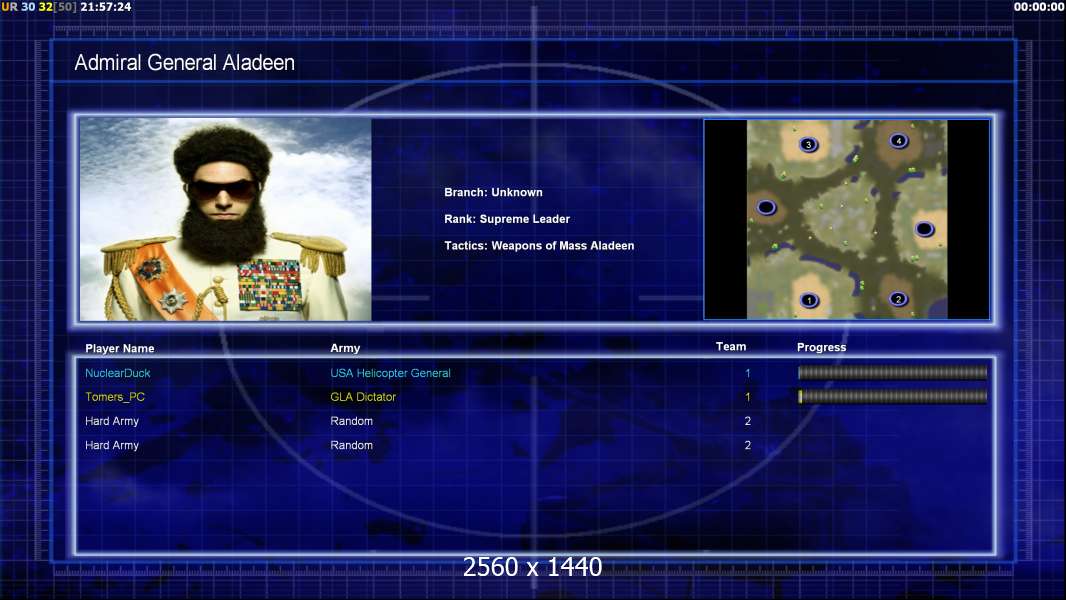Click the team number of Tomers_PC
The image size is (1066, 600).
point(748,397)
